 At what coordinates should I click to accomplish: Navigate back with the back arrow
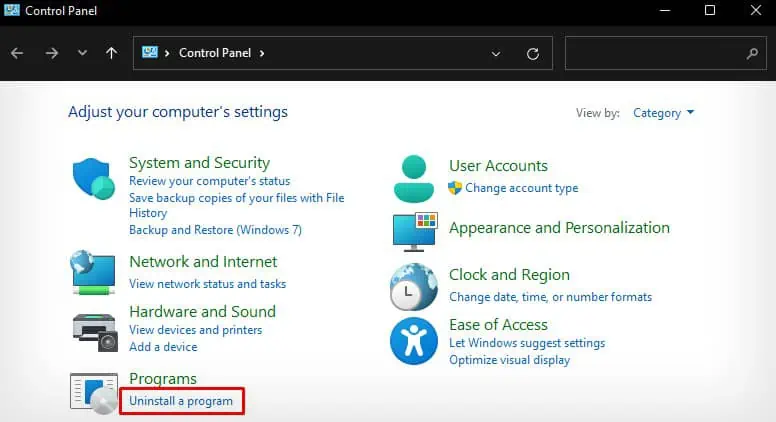pos(17,53)
